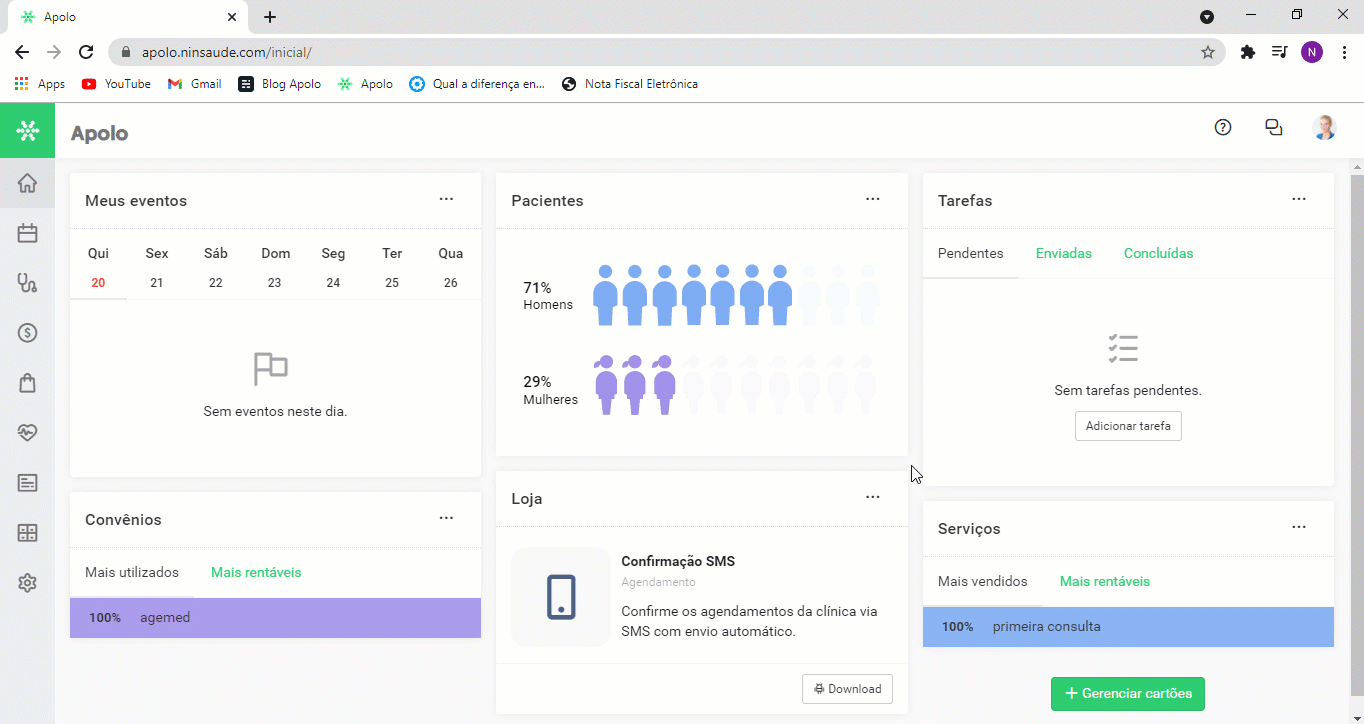Reload the page
Viewport: 1364px width, 724px height.
pyautogui.click(x=86, y=52)
